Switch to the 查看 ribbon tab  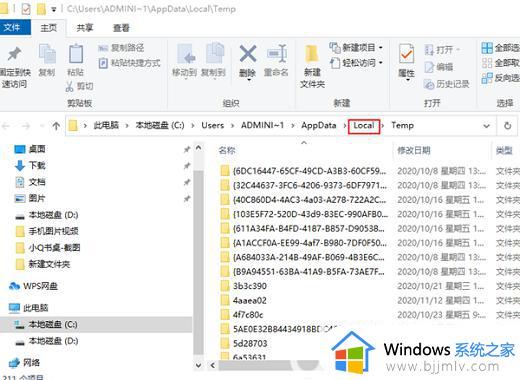[121, 28]
